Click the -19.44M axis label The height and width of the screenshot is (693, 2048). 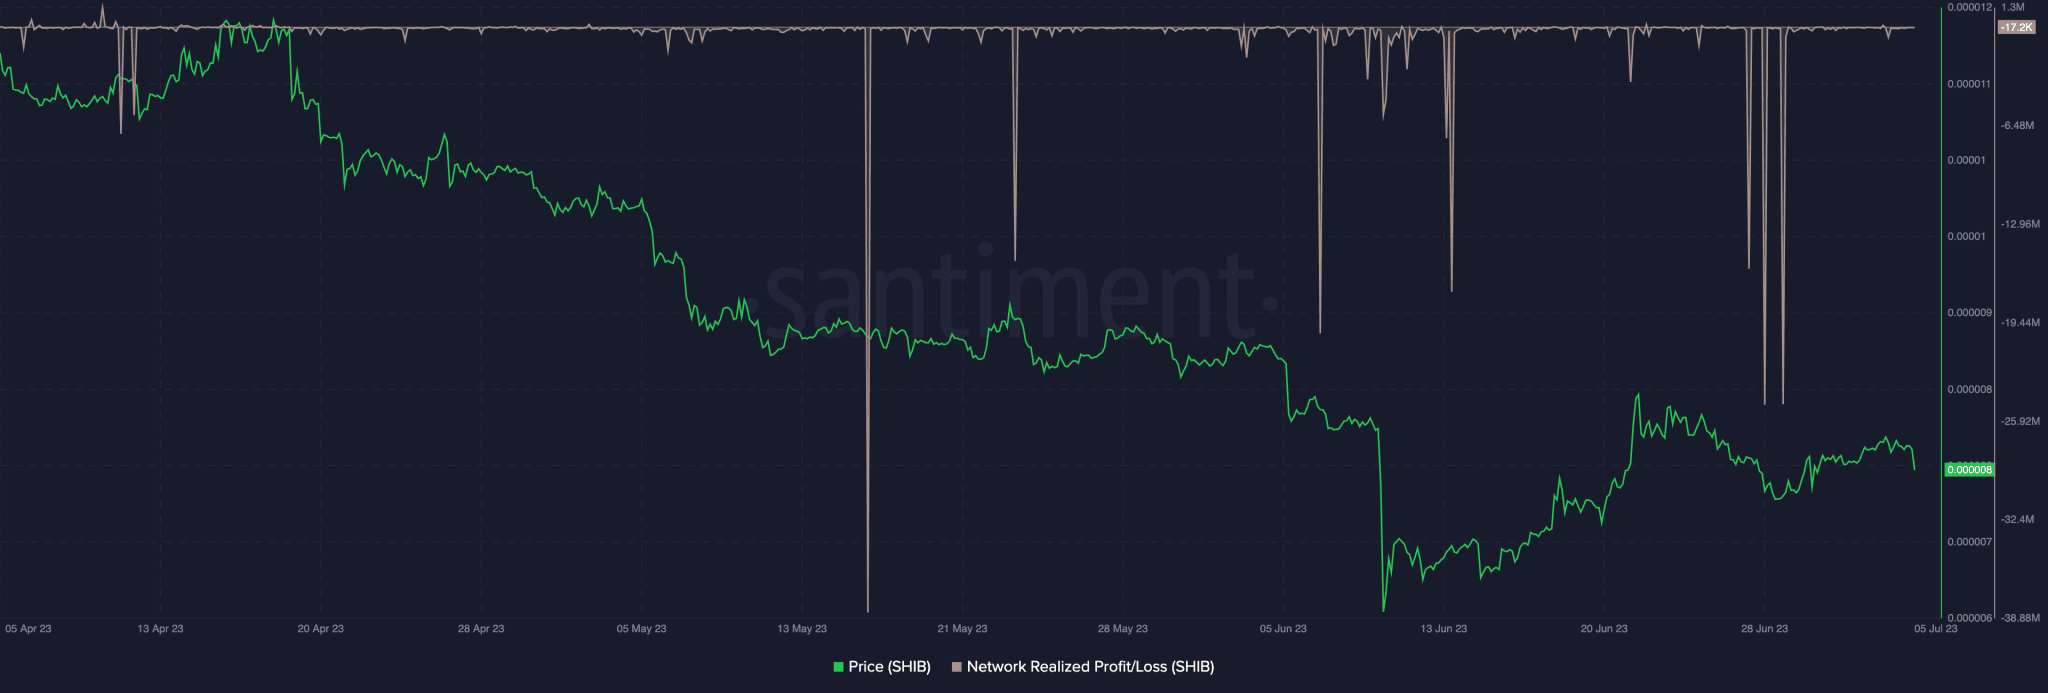[x=2017, y=323]
